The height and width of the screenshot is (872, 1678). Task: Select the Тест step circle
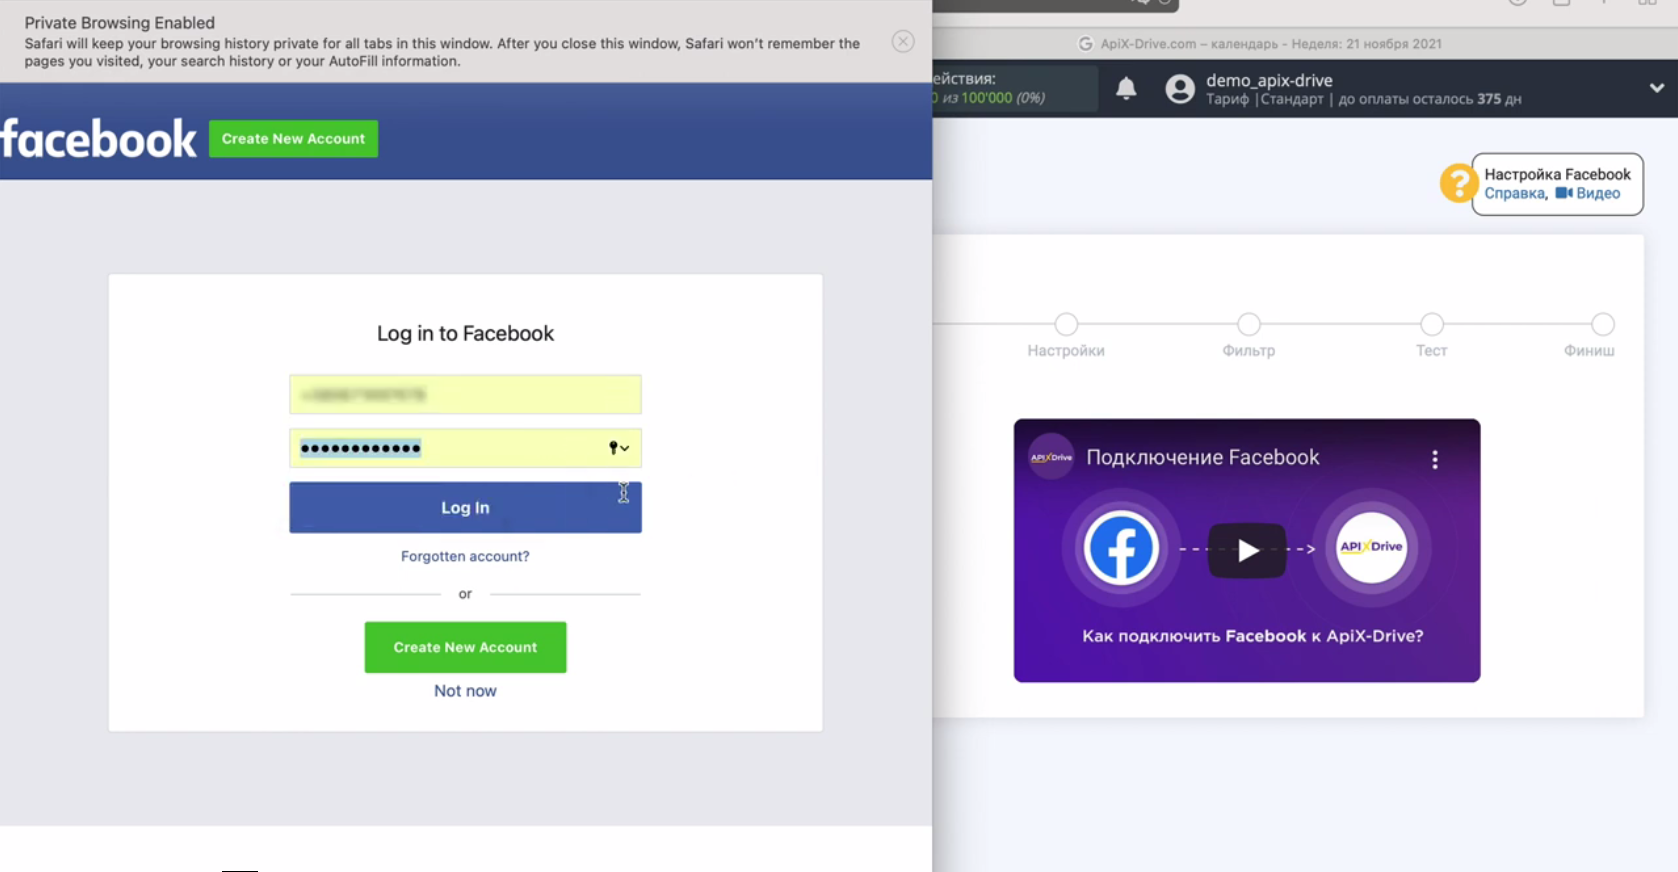[x=1431, y=324]
